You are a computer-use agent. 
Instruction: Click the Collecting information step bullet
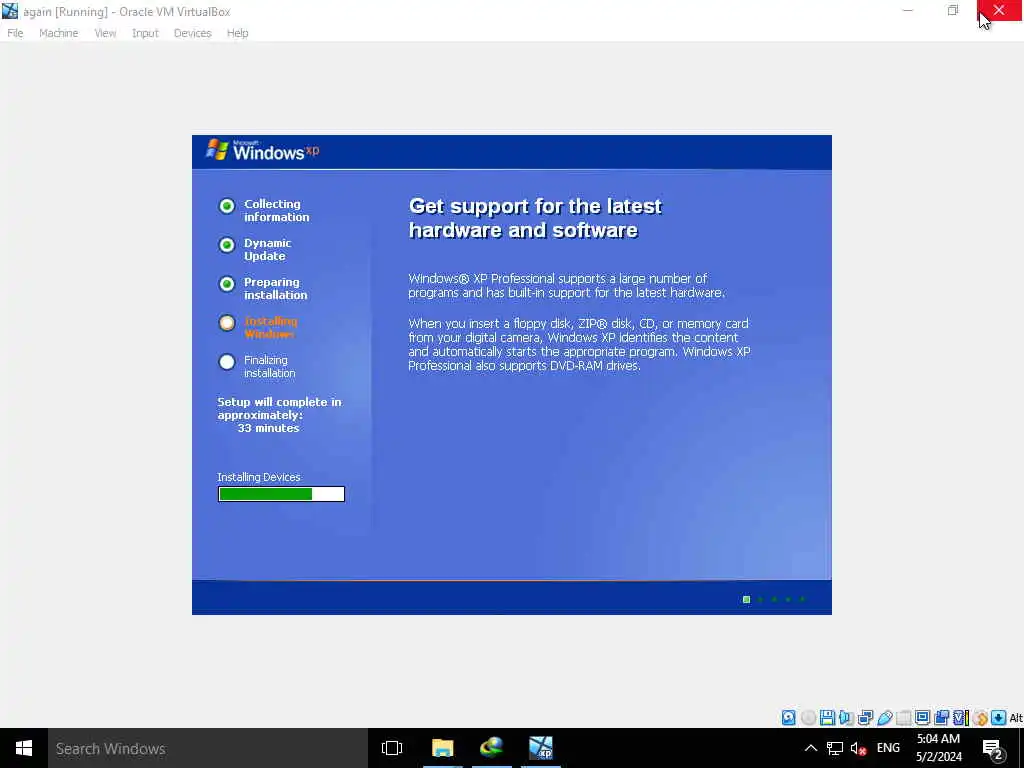(x=227, y=206)
